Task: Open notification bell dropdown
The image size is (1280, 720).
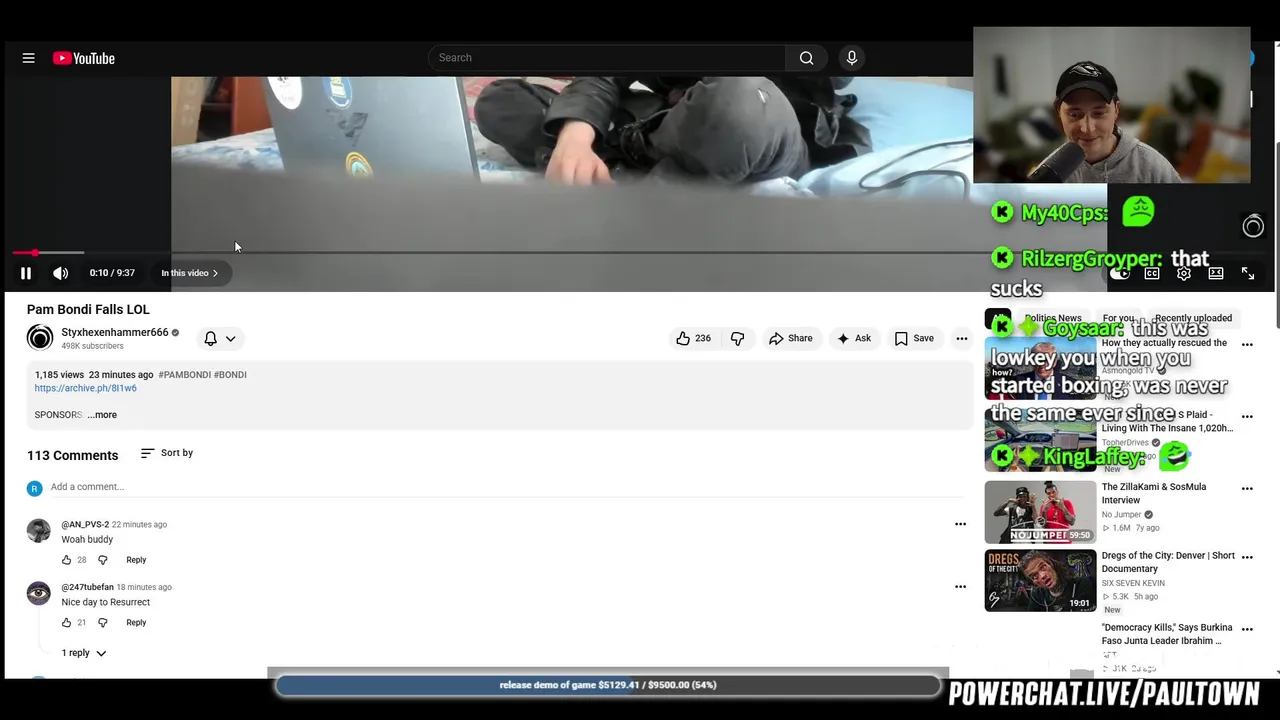Action: pos(220,339)
